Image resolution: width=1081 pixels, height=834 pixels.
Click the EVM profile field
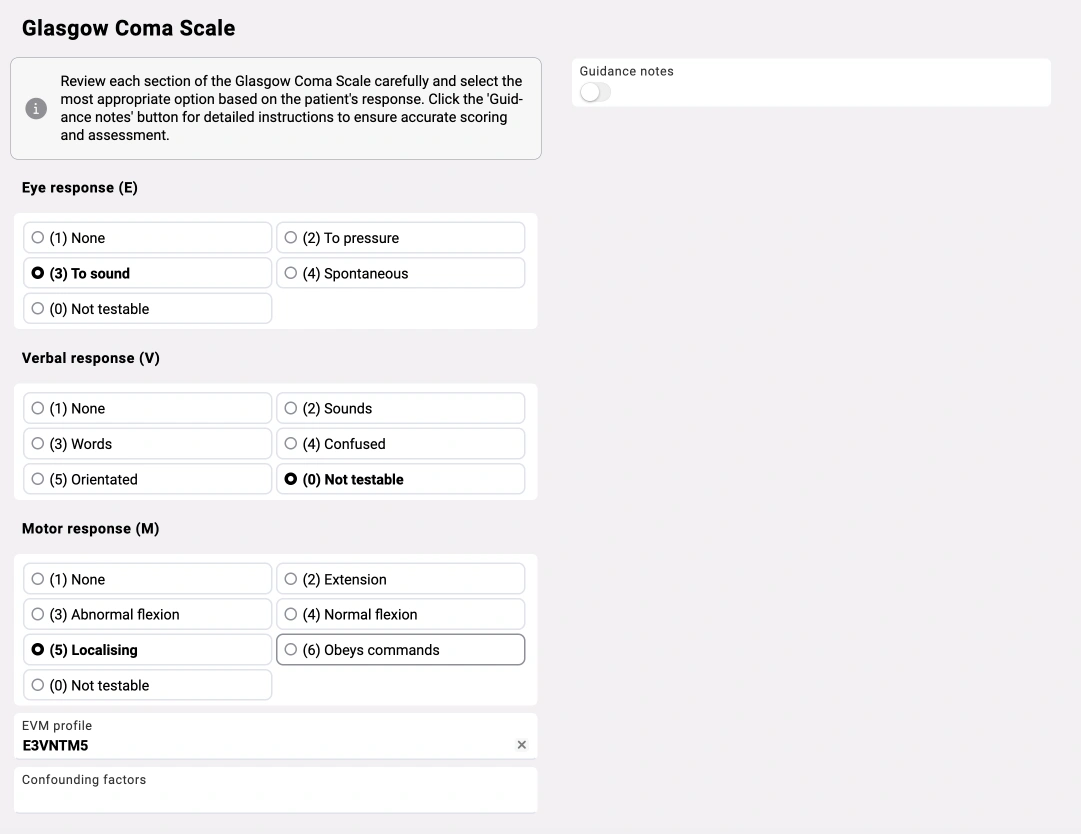pyautogui.click(x=260, y=745)
